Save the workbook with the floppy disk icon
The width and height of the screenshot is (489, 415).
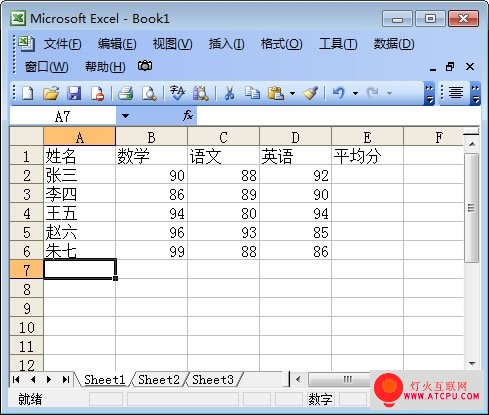click(74, 93)
